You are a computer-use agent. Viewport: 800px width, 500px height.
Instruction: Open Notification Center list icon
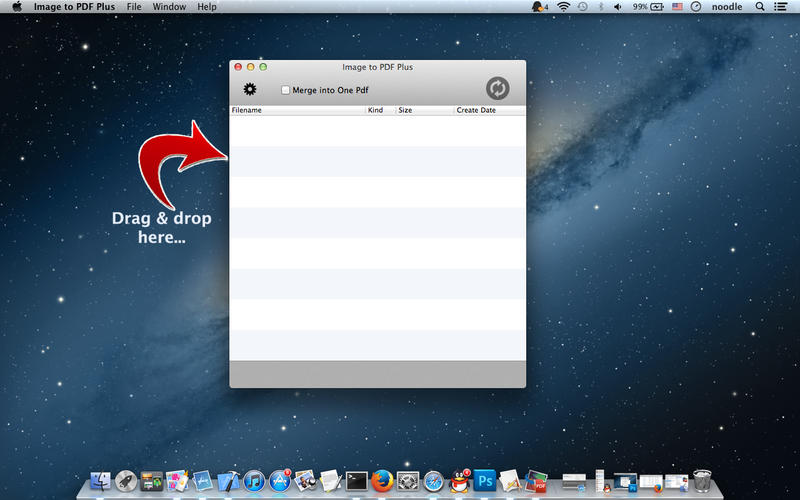coord(780,7)
